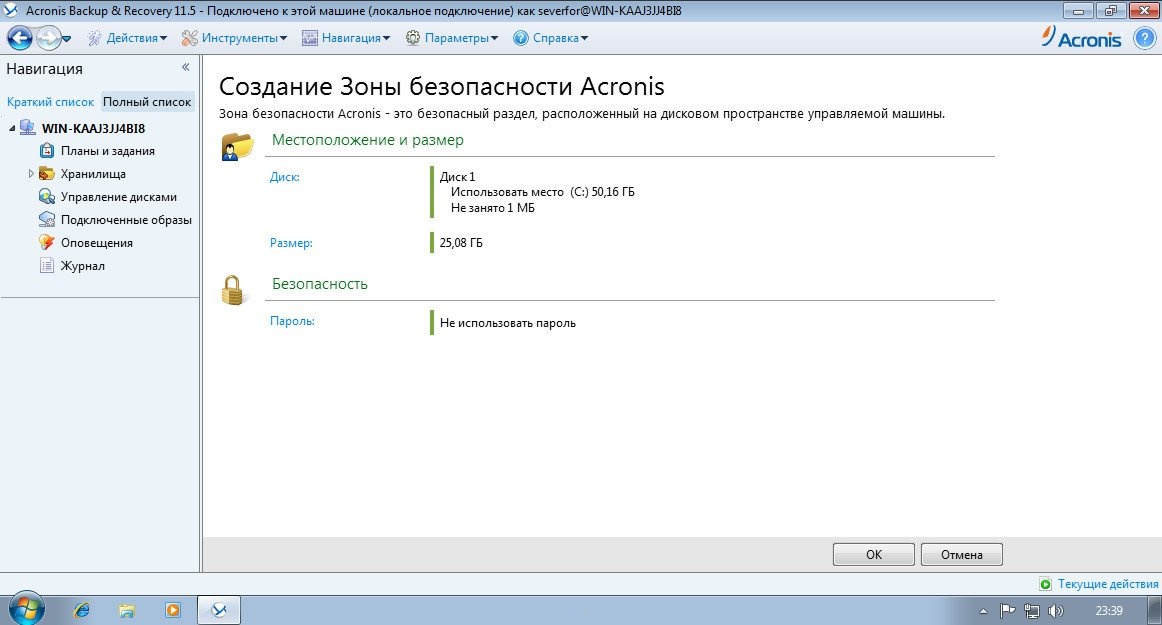
Task: Click the Управление дисками icon
Action: pyautogui.click(x=47, y=196)
